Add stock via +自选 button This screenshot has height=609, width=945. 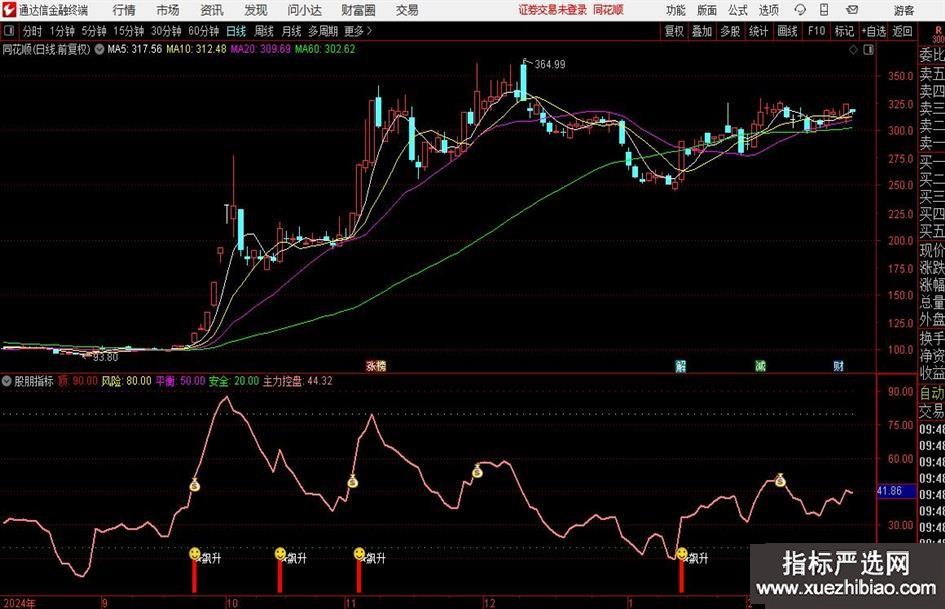[874, 31]
